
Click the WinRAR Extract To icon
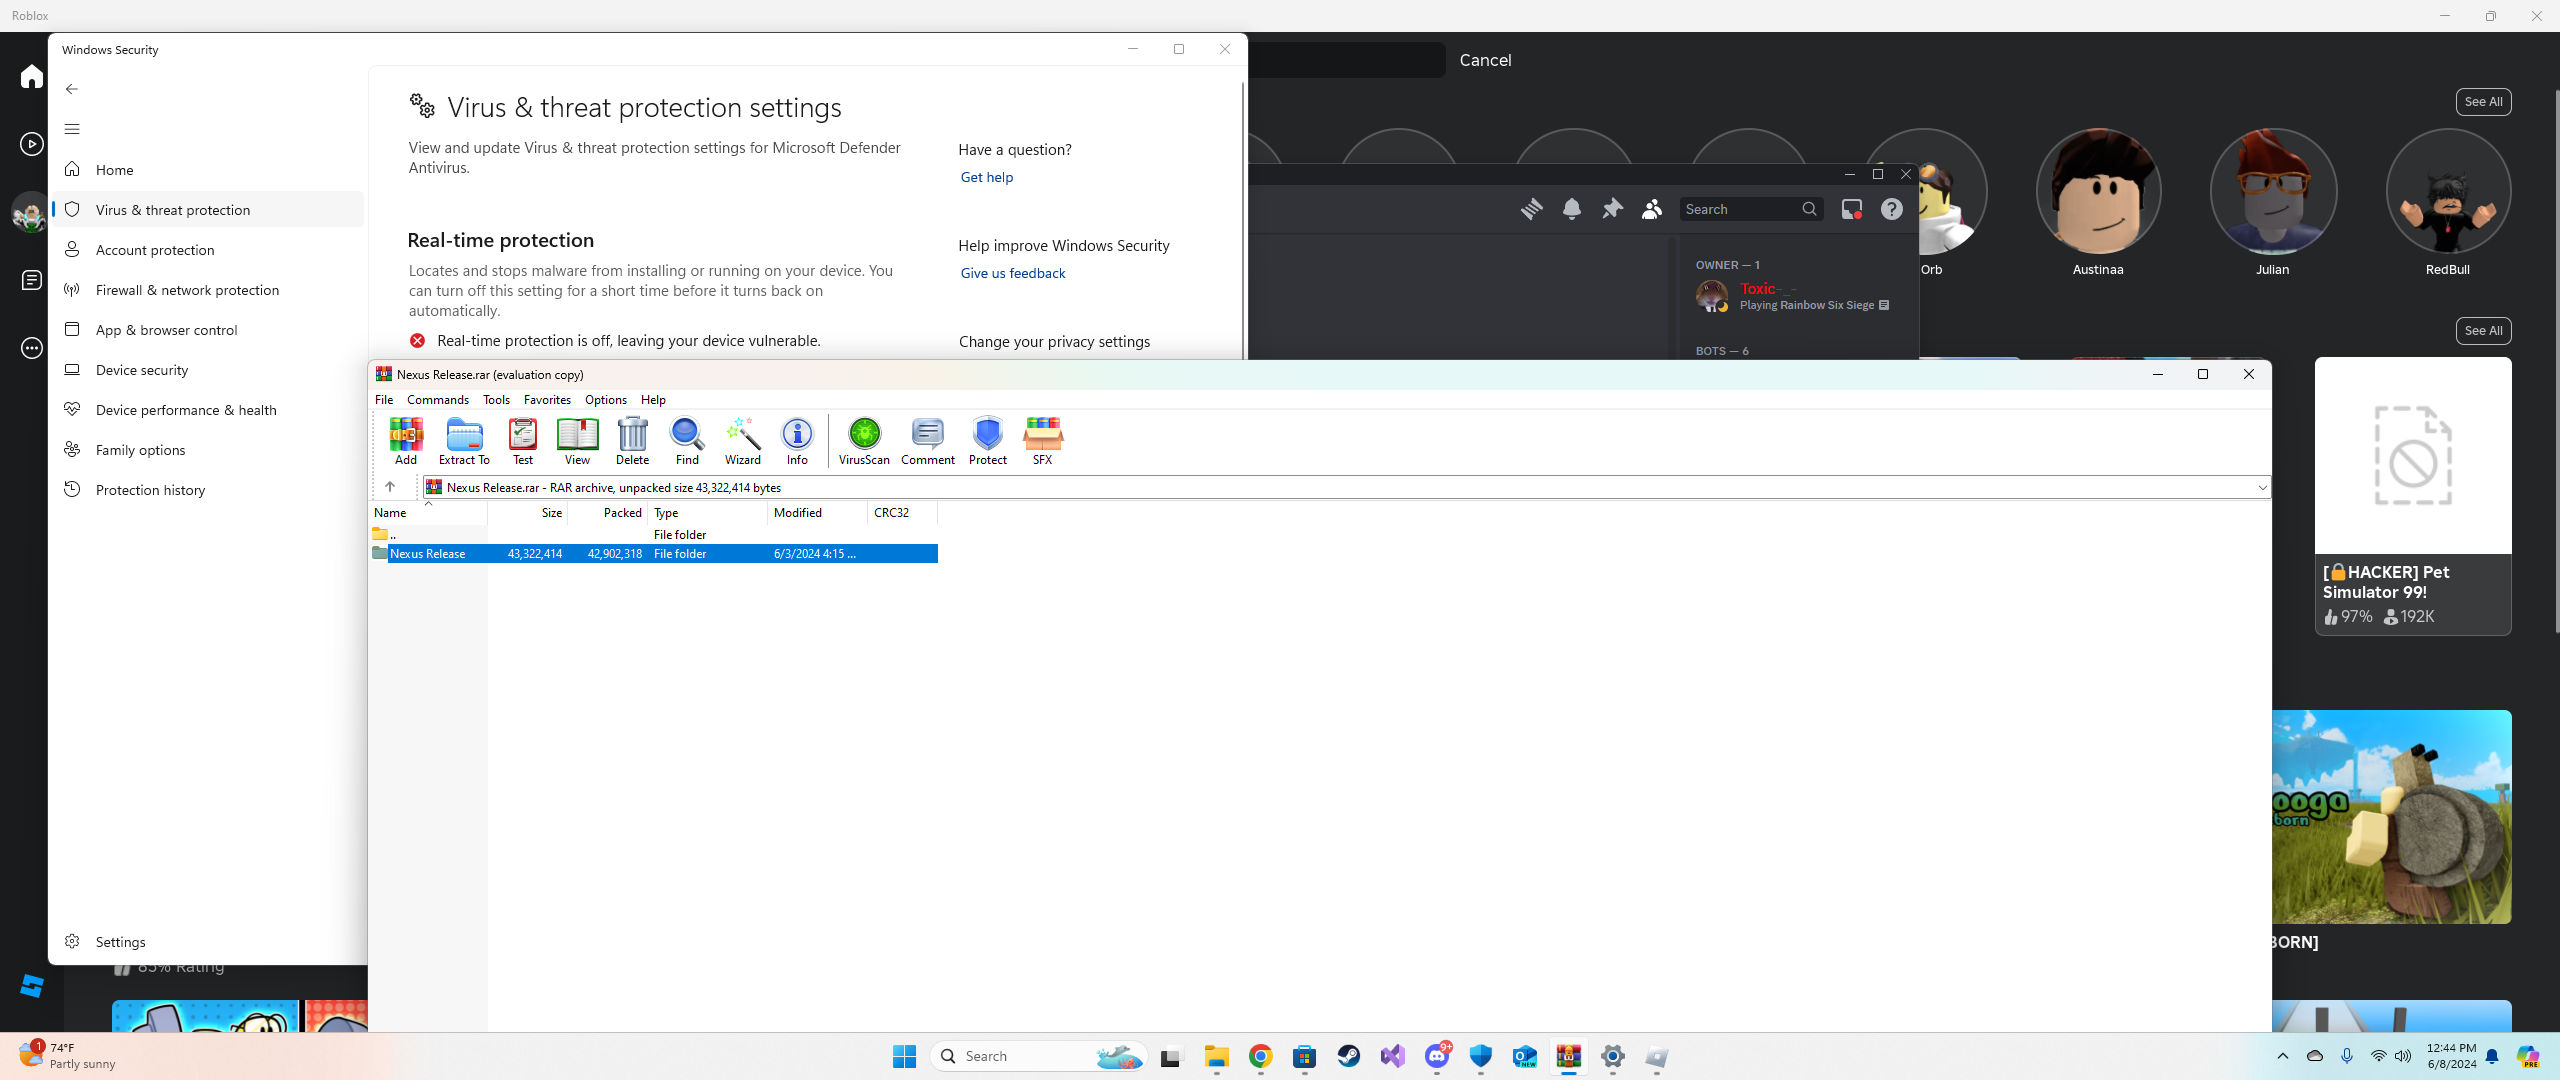click(464, 440)
